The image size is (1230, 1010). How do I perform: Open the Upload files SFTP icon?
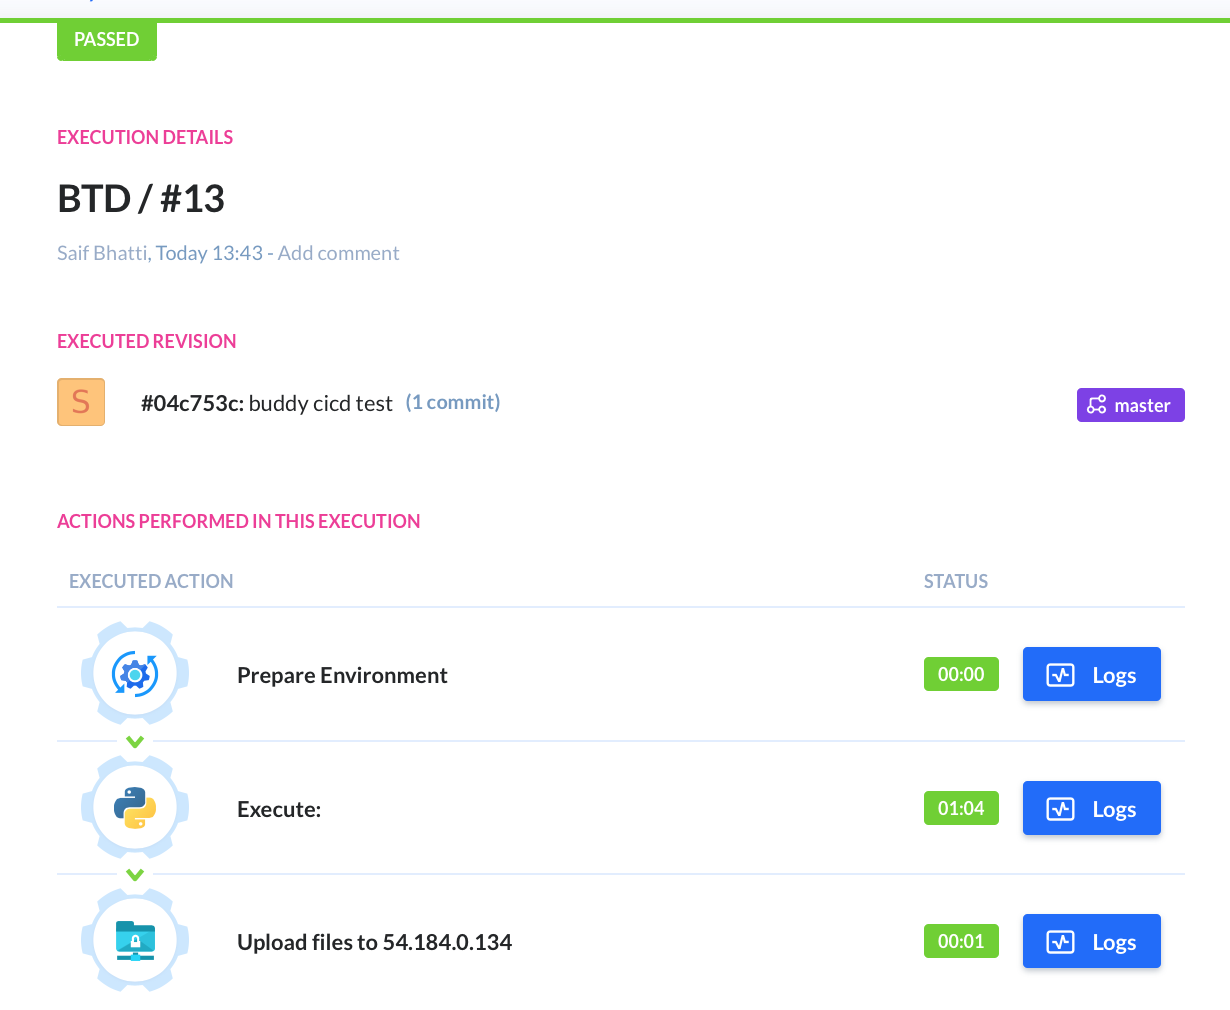pos(135,941)
